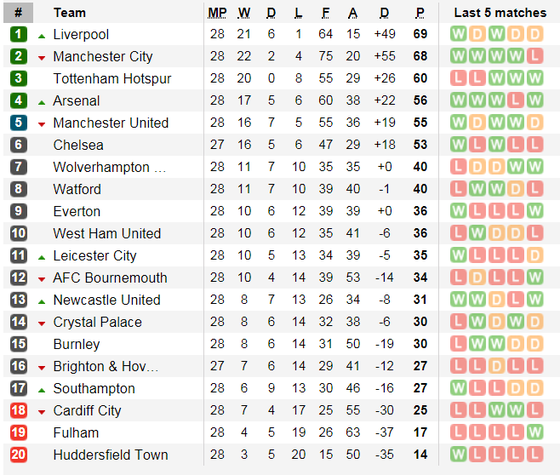Sort by the P points column header
The width and height of the screenshot is (560, 475).
tap(420, 13)
